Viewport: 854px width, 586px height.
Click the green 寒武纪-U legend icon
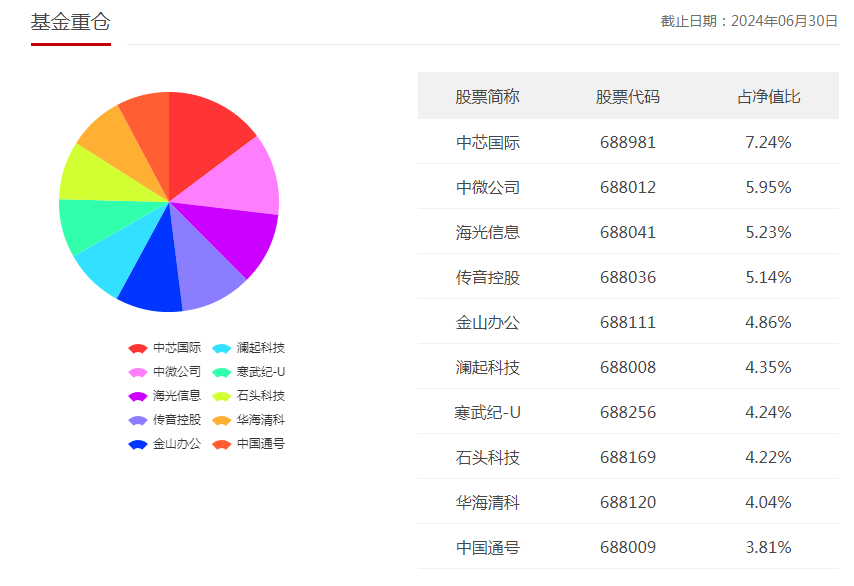(x=222, y=372)
